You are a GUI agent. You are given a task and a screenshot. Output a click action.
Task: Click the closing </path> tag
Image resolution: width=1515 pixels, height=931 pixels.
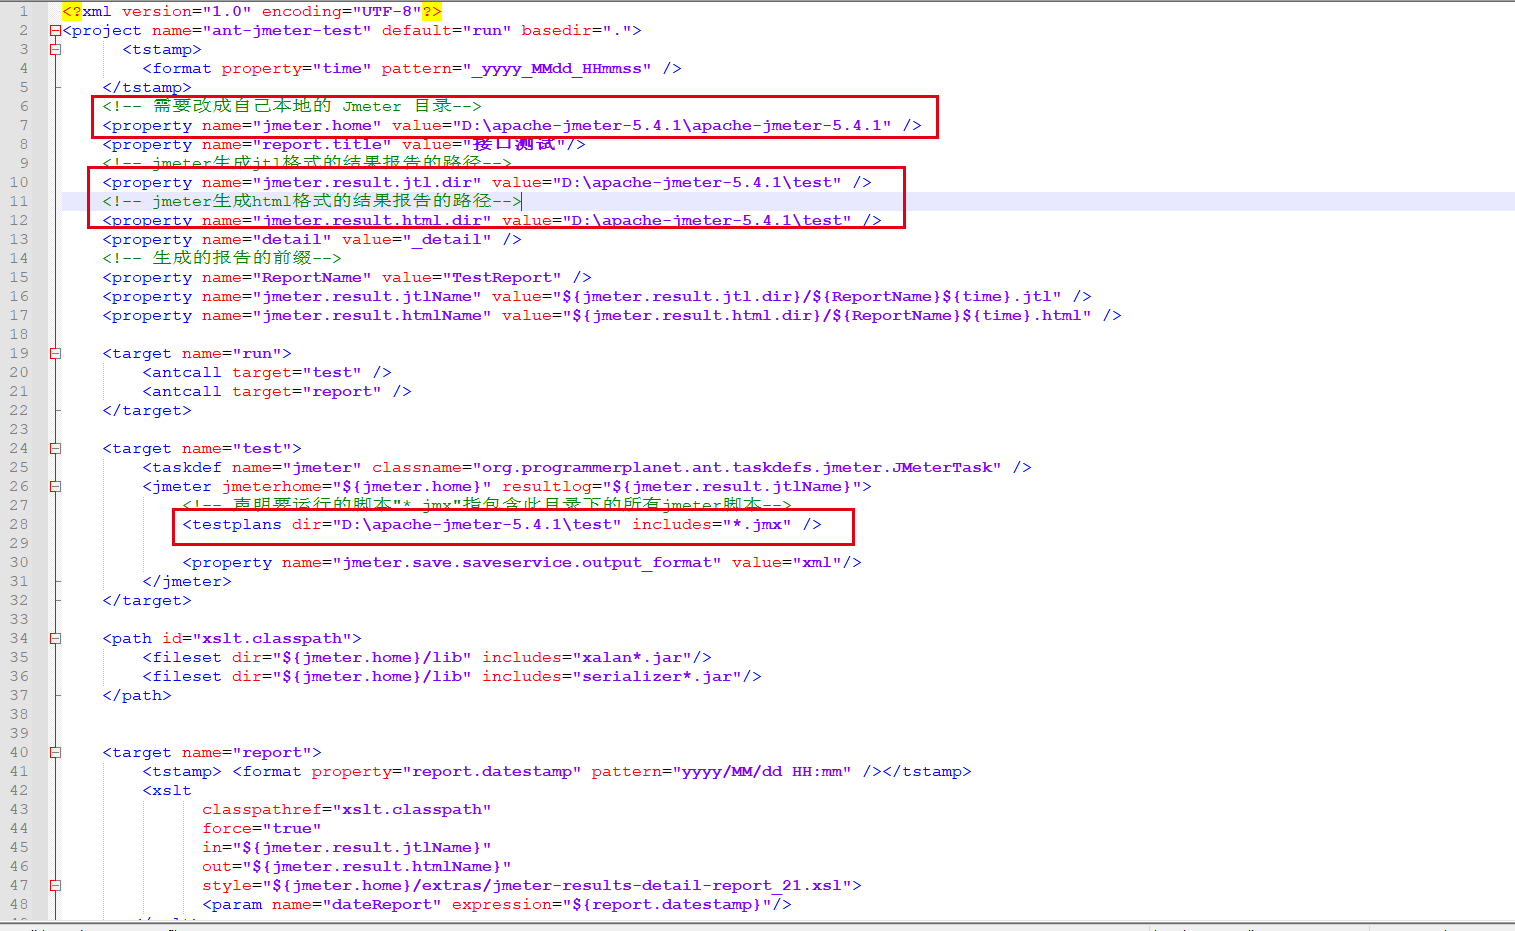136,695
